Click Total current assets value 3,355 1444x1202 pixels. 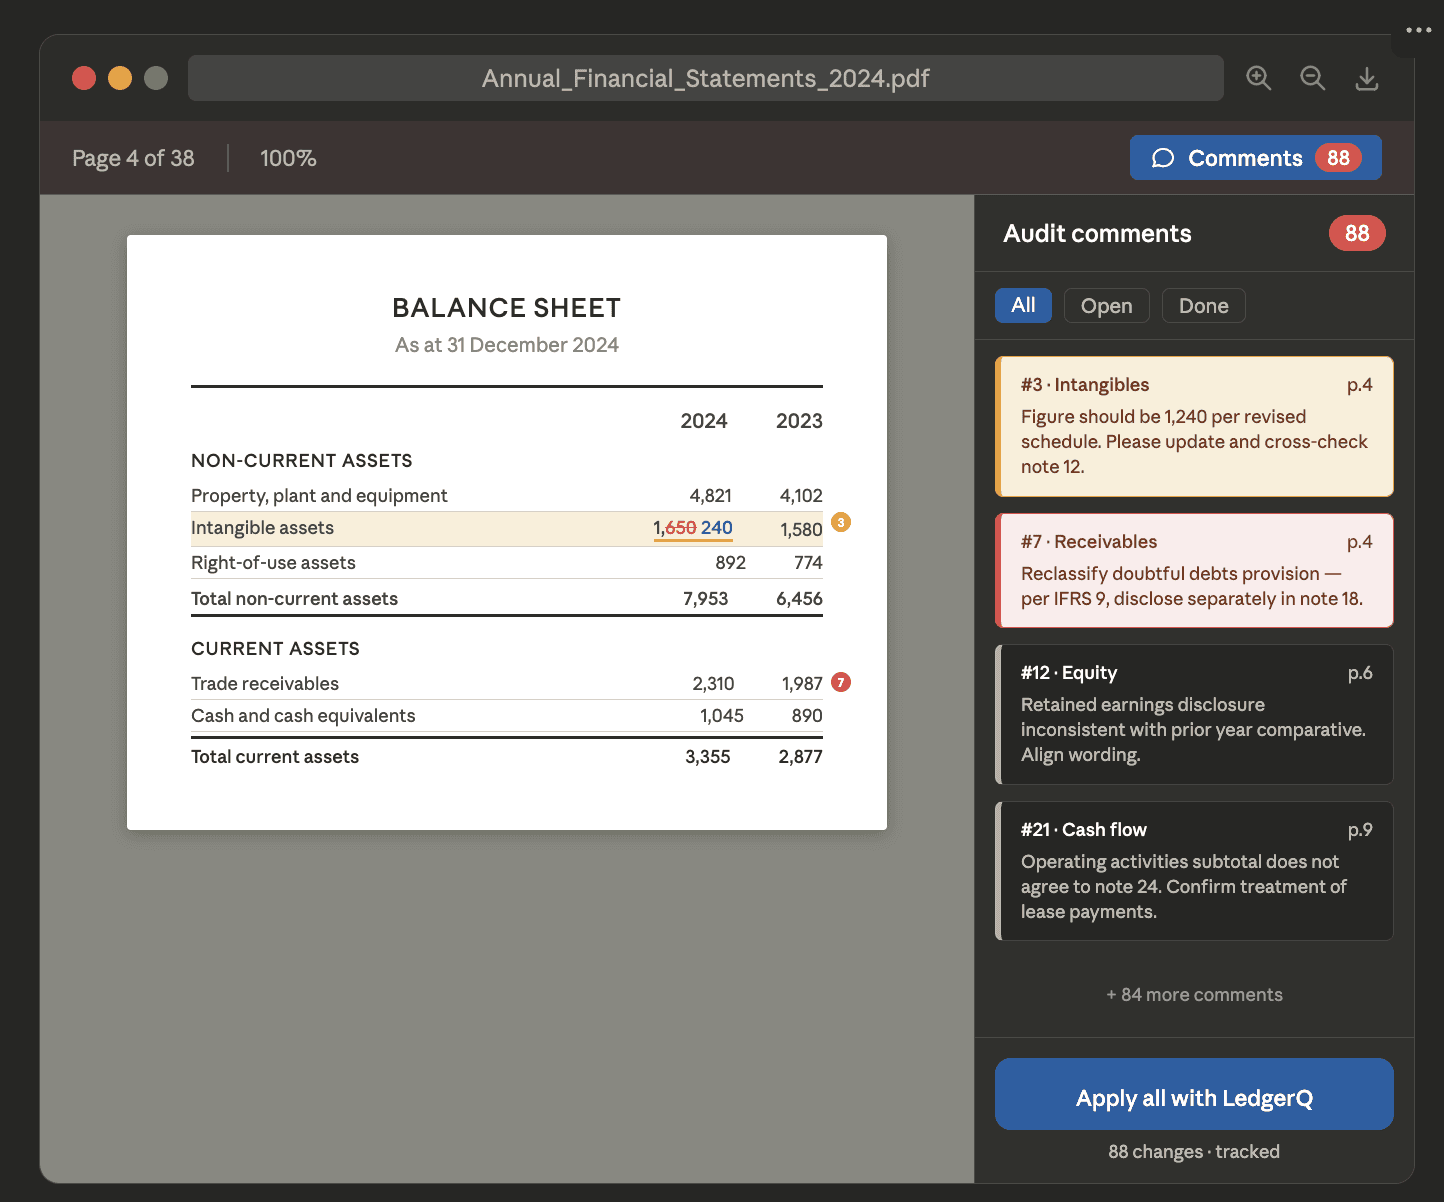tap(708, 757)
